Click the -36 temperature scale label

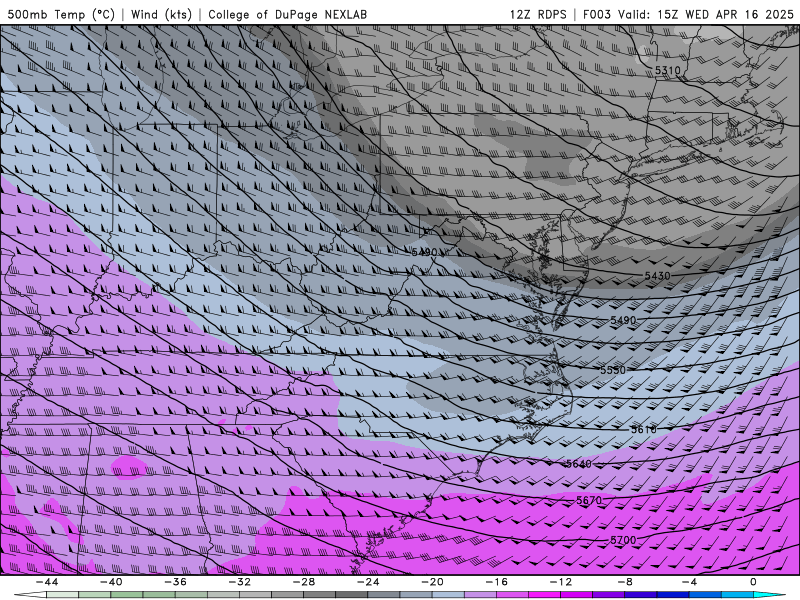click(176, 582)
